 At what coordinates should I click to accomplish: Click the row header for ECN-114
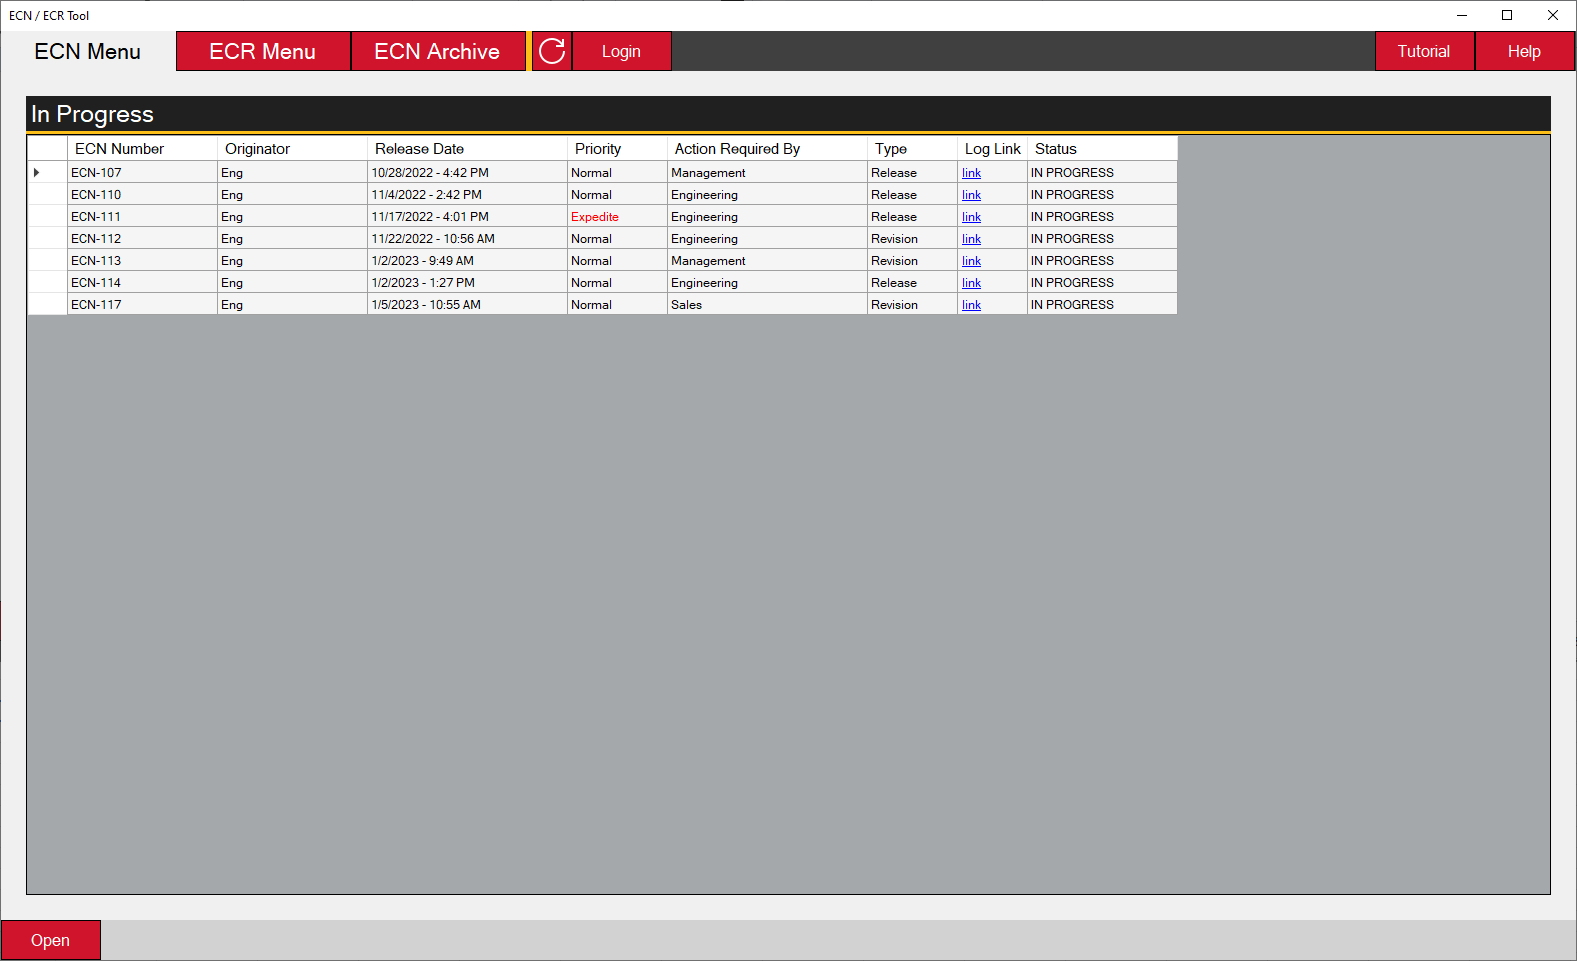click(x=47, y=283)
